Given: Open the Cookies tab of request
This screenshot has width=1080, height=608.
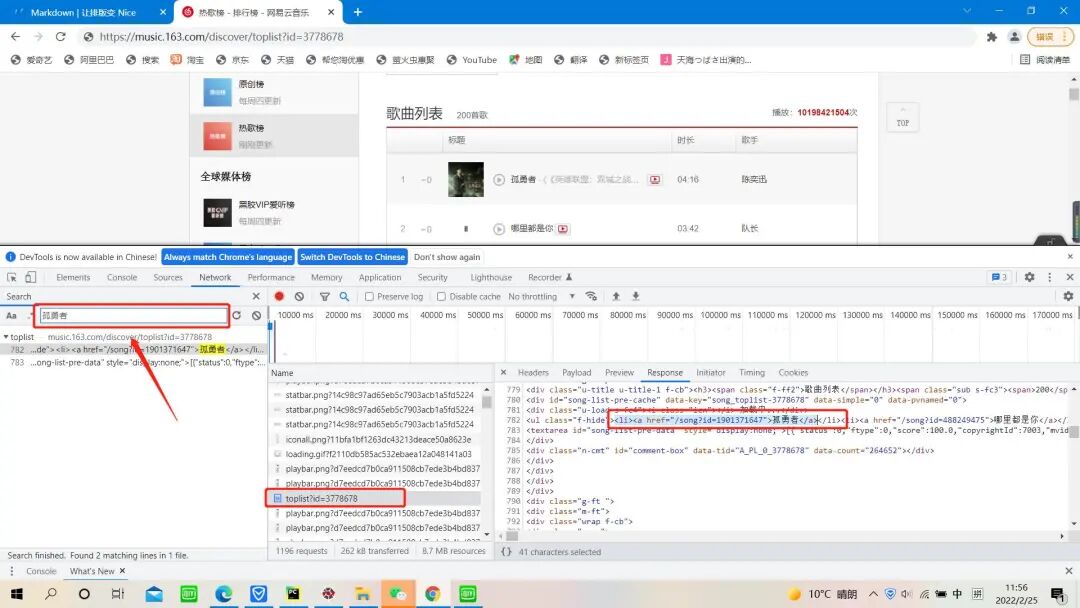Looking at the screenshot, I should pyautogui.click(x=793, y=373).
